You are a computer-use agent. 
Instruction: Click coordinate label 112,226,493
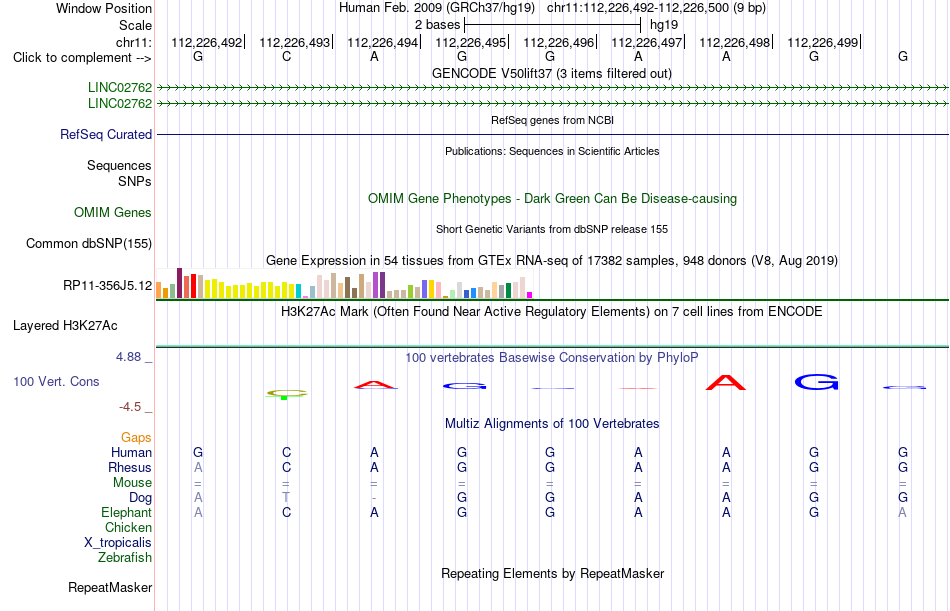pyautogui.click(x=294, y=42)
